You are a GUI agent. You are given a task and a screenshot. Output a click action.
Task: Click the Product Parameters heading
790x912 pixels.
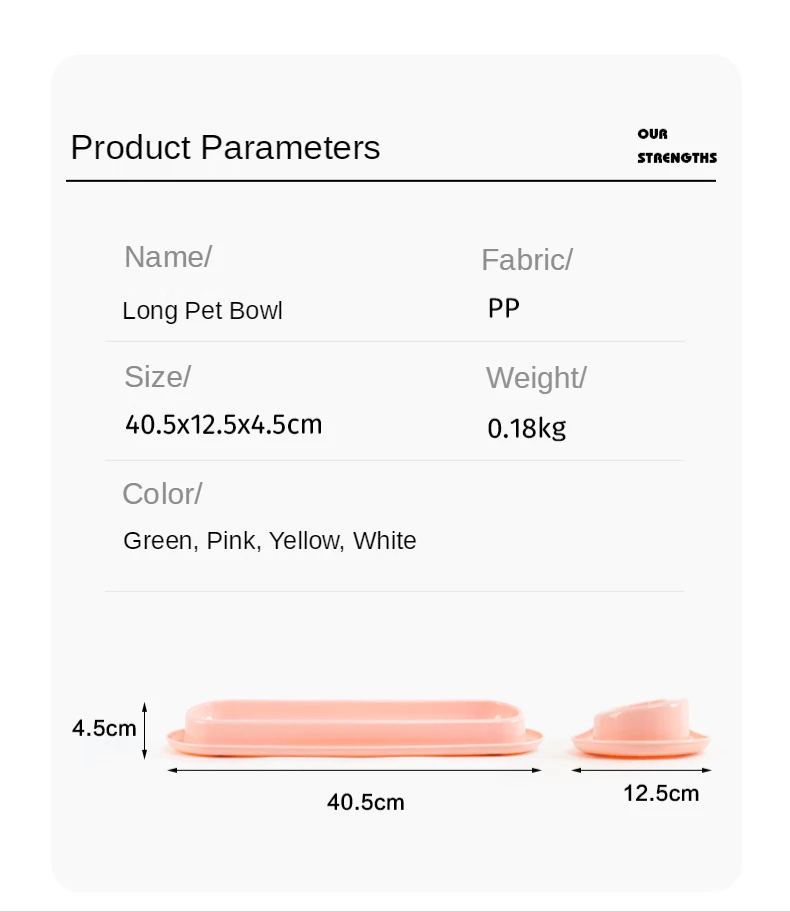coord(225,148)
